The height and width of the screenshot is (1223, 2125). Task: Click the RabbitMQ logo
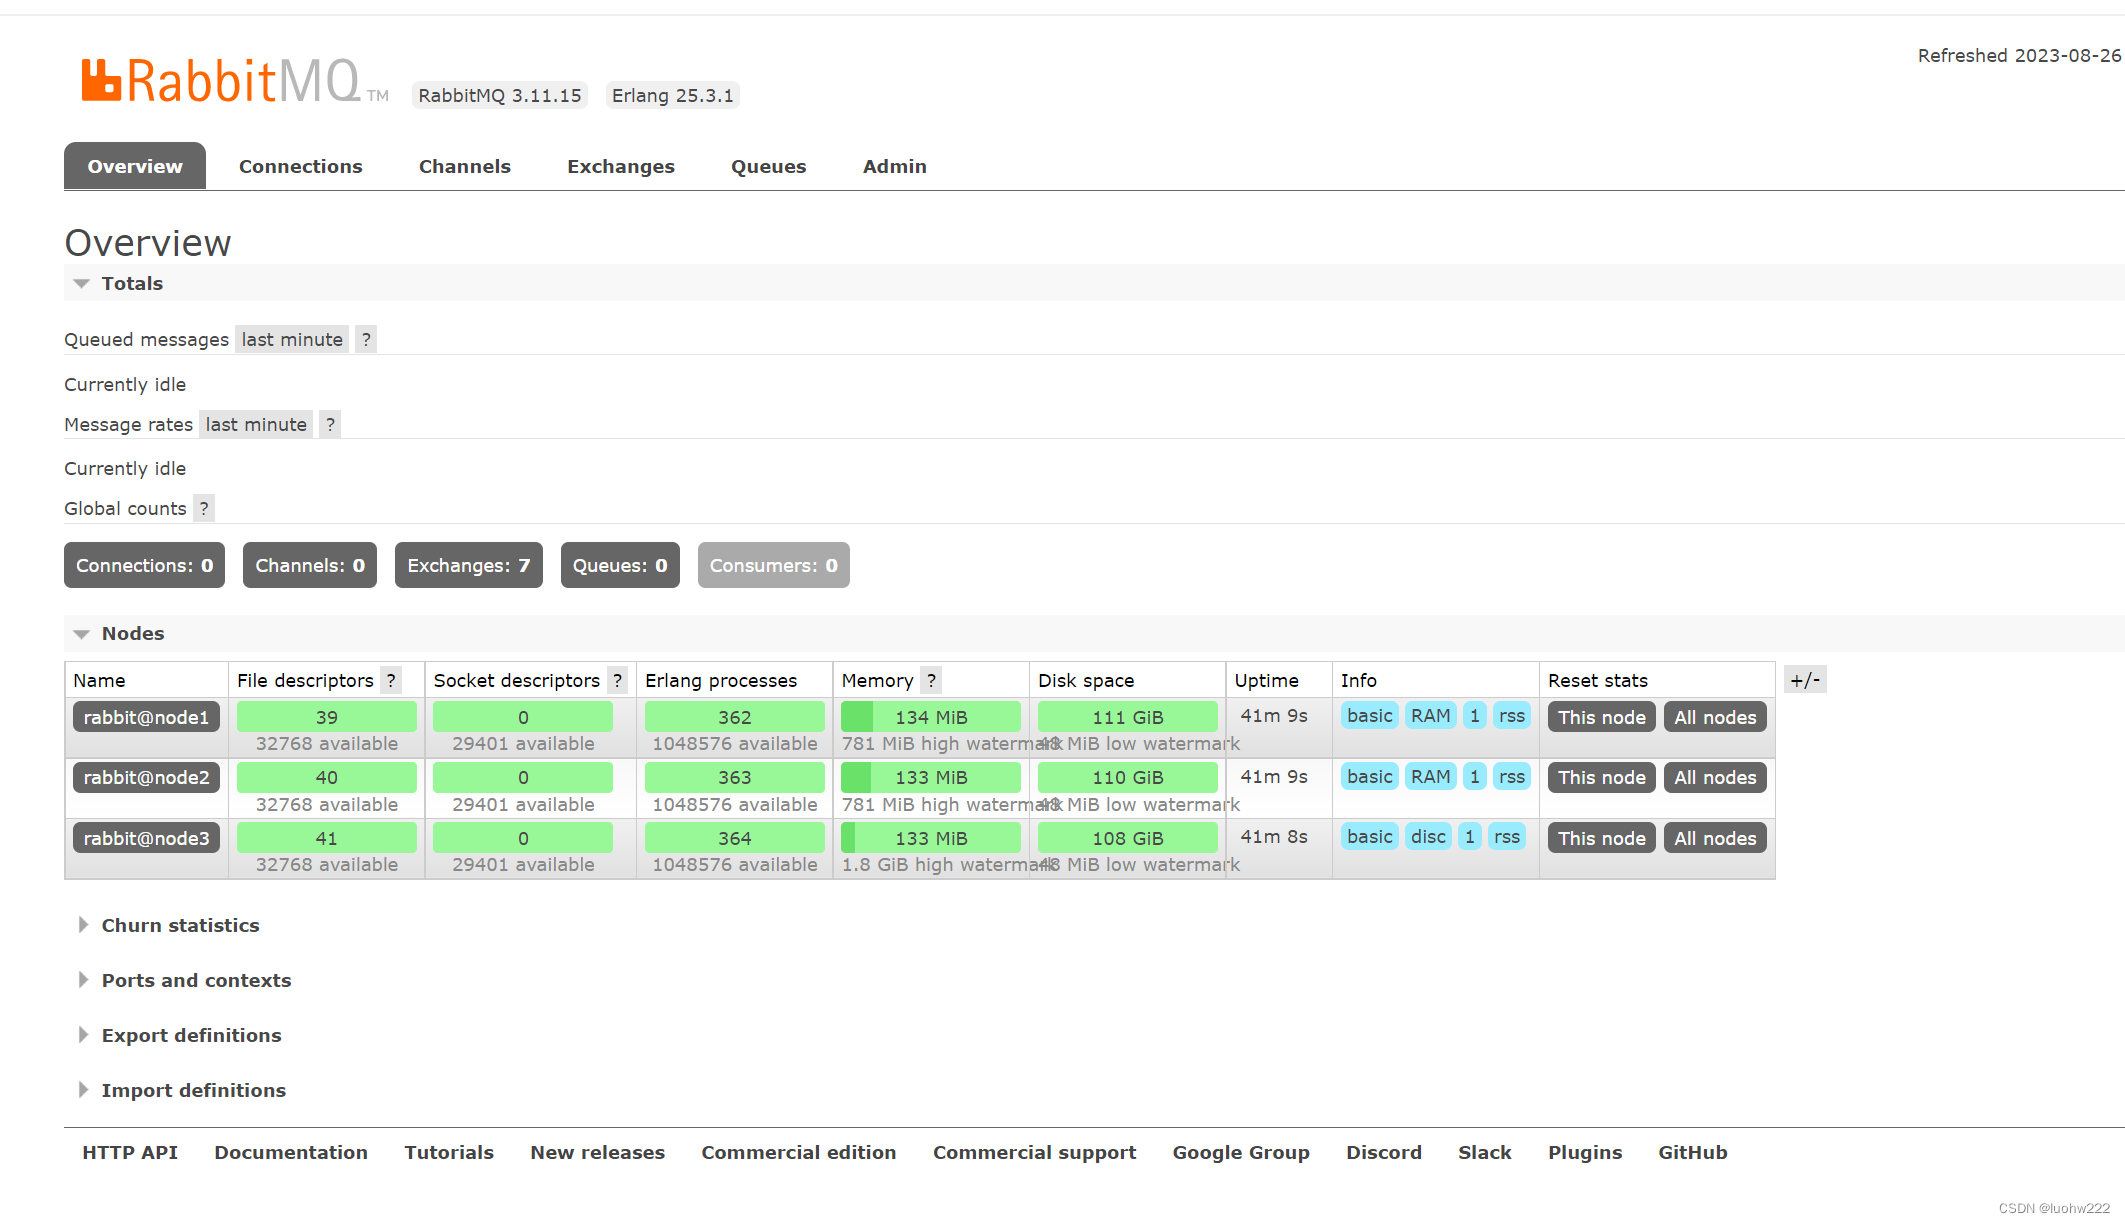coord(221,81)
